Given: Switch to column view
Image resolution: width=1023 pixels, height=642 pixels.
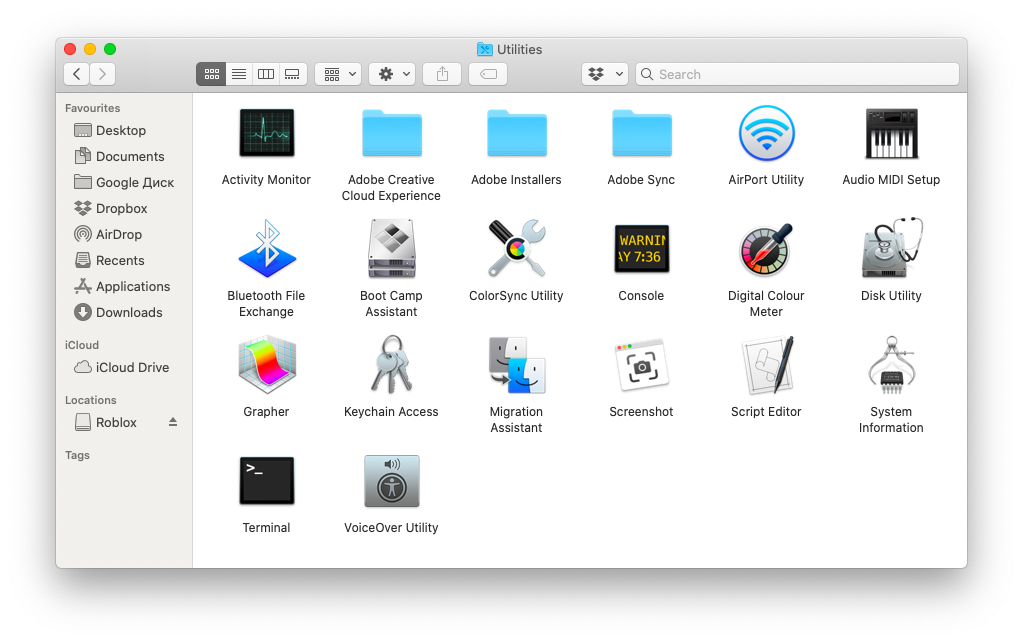Looking at the screenshot, I should 266,74.
